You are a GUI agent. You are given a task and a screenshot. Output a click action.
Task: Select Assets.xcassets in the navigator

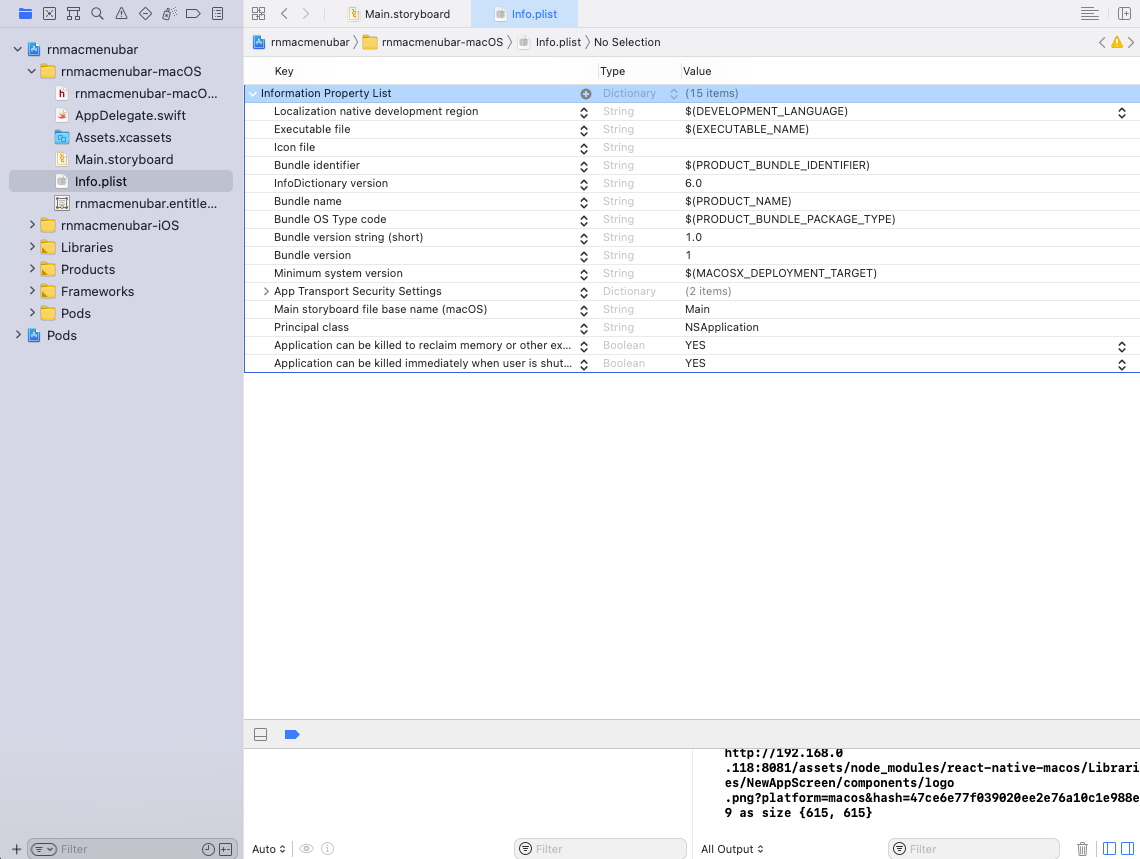(x=123, y=137)
